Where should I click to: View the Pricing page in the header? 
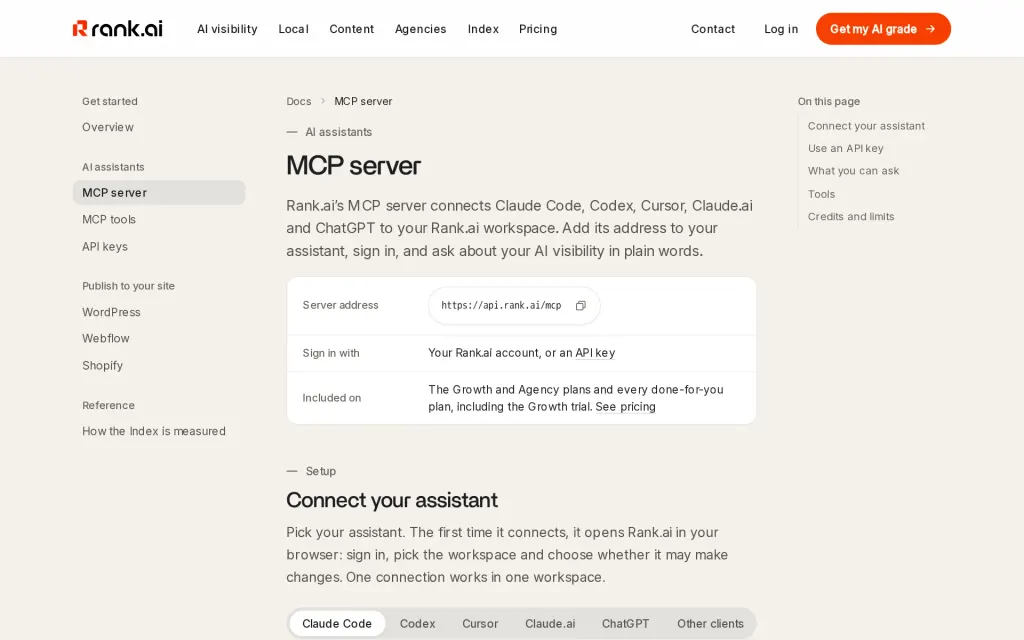coord(538,29)
